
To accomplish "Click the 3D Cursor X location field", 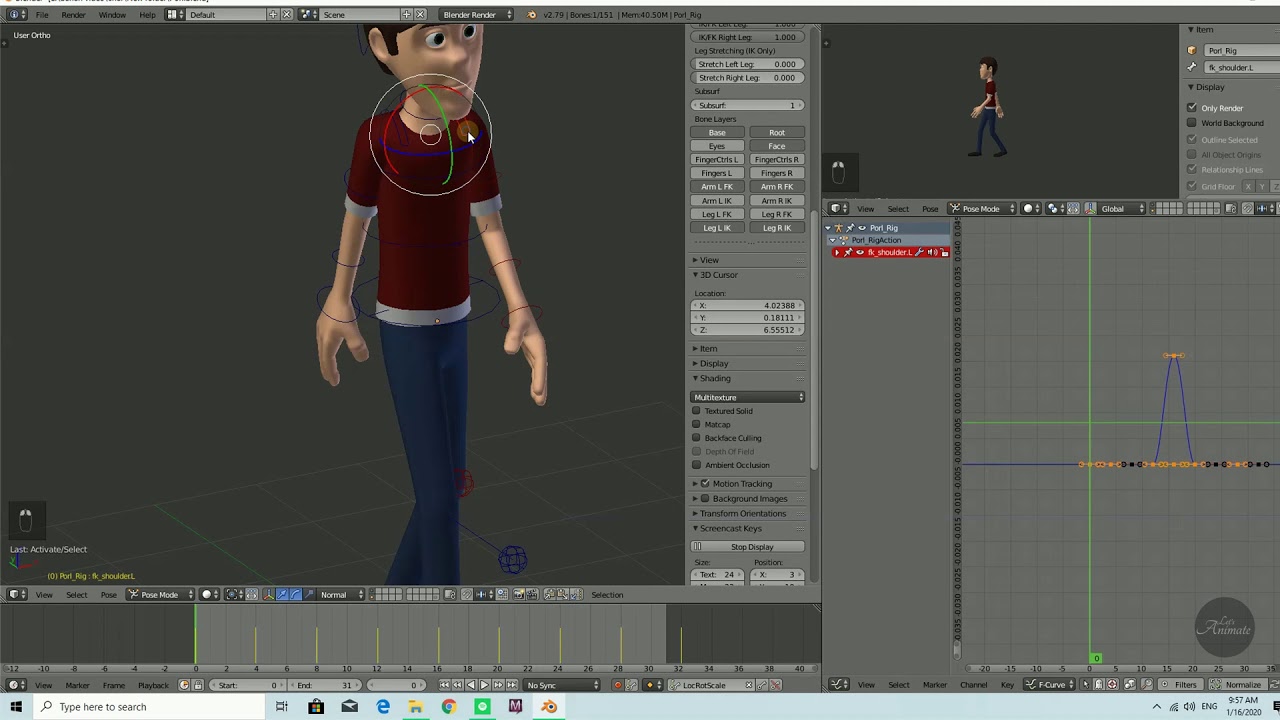I will tap(748, 306).
